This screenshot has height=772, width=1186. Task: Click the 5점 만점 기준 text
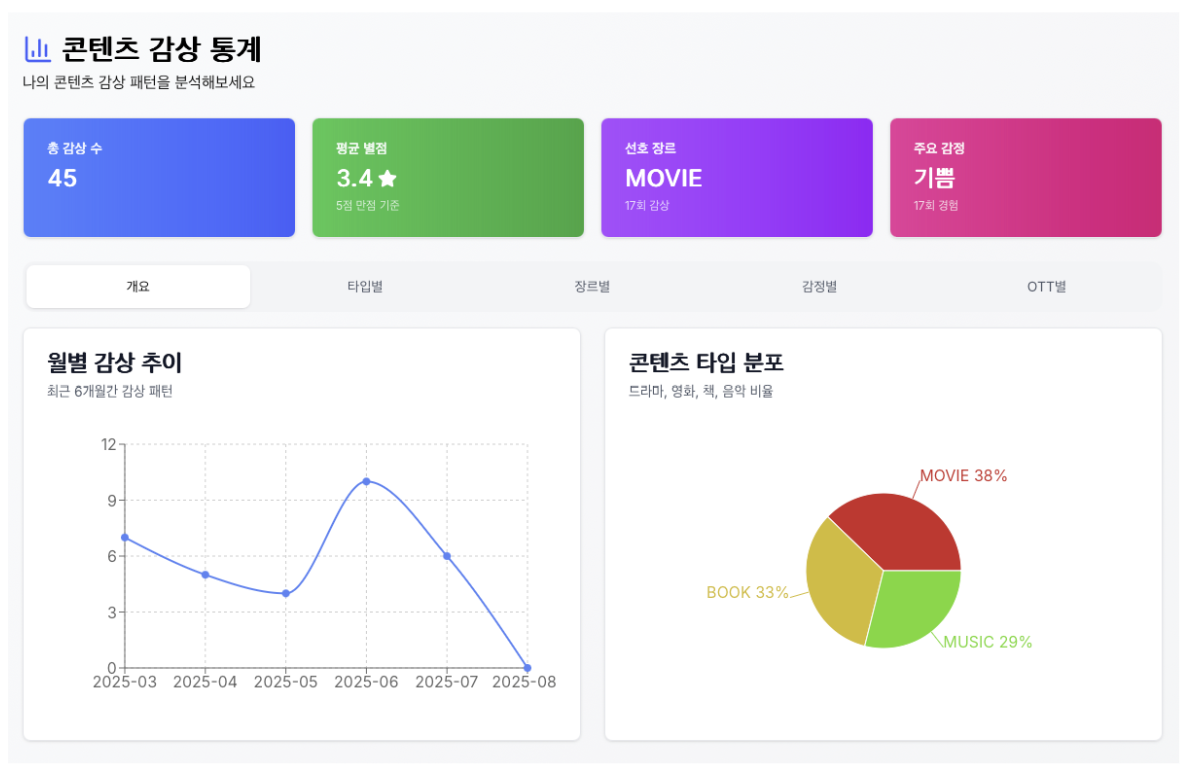pyautogui.click(x=368, y=206)
